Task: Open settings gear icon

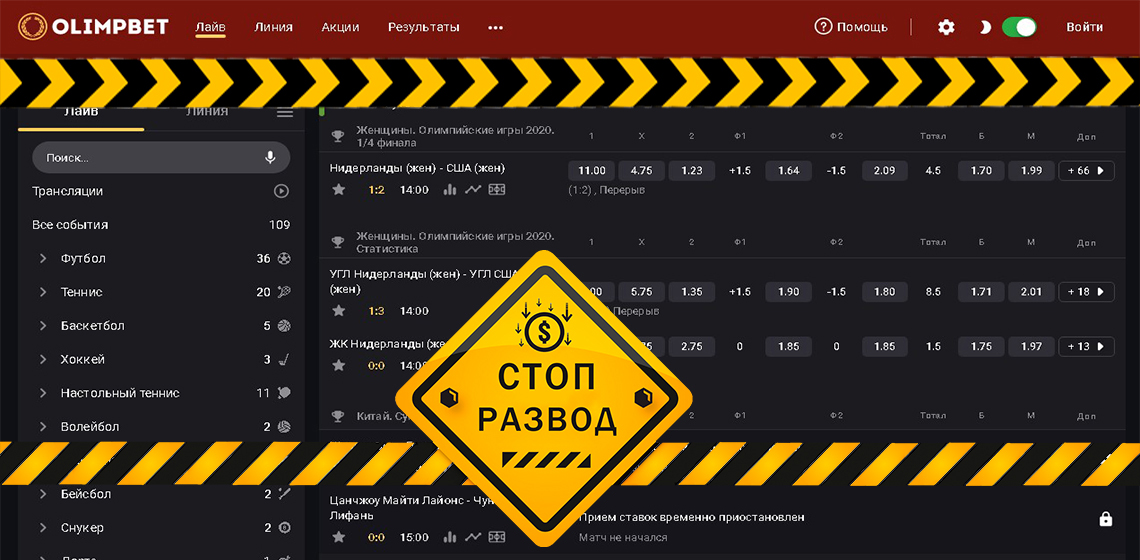Action: (x=946, y=28)
